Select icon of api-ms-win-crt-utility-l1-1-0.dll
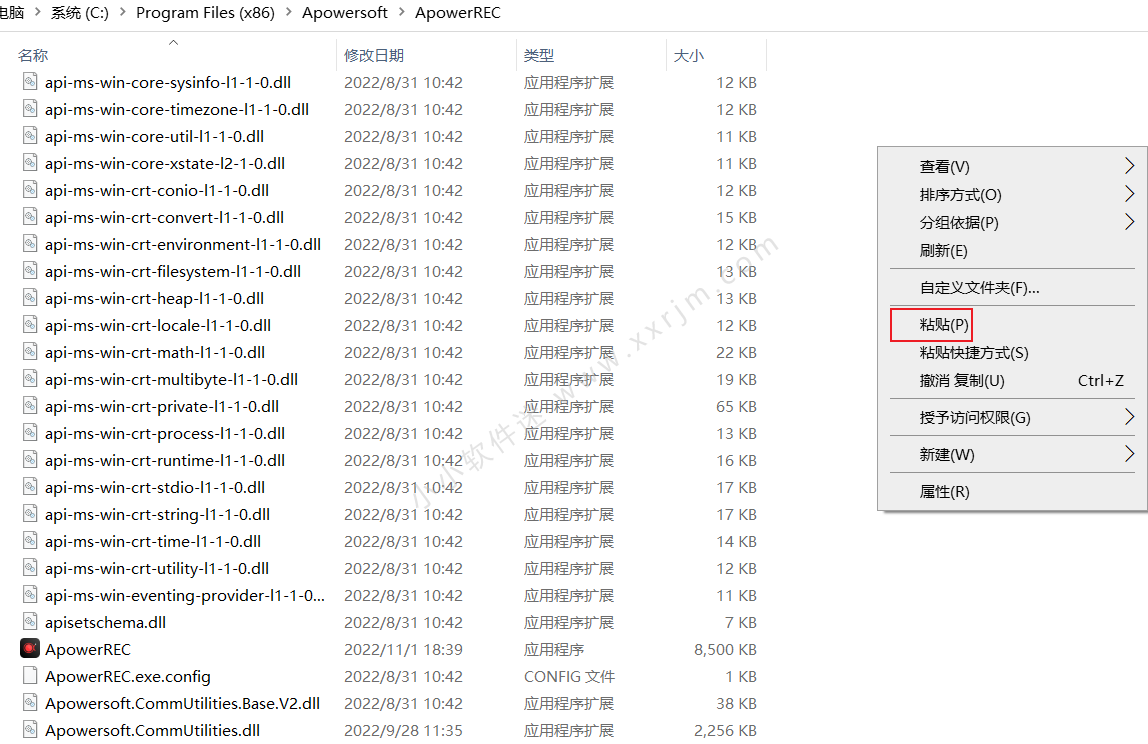This screenshot has height=744, width=1148. [30, 568]
